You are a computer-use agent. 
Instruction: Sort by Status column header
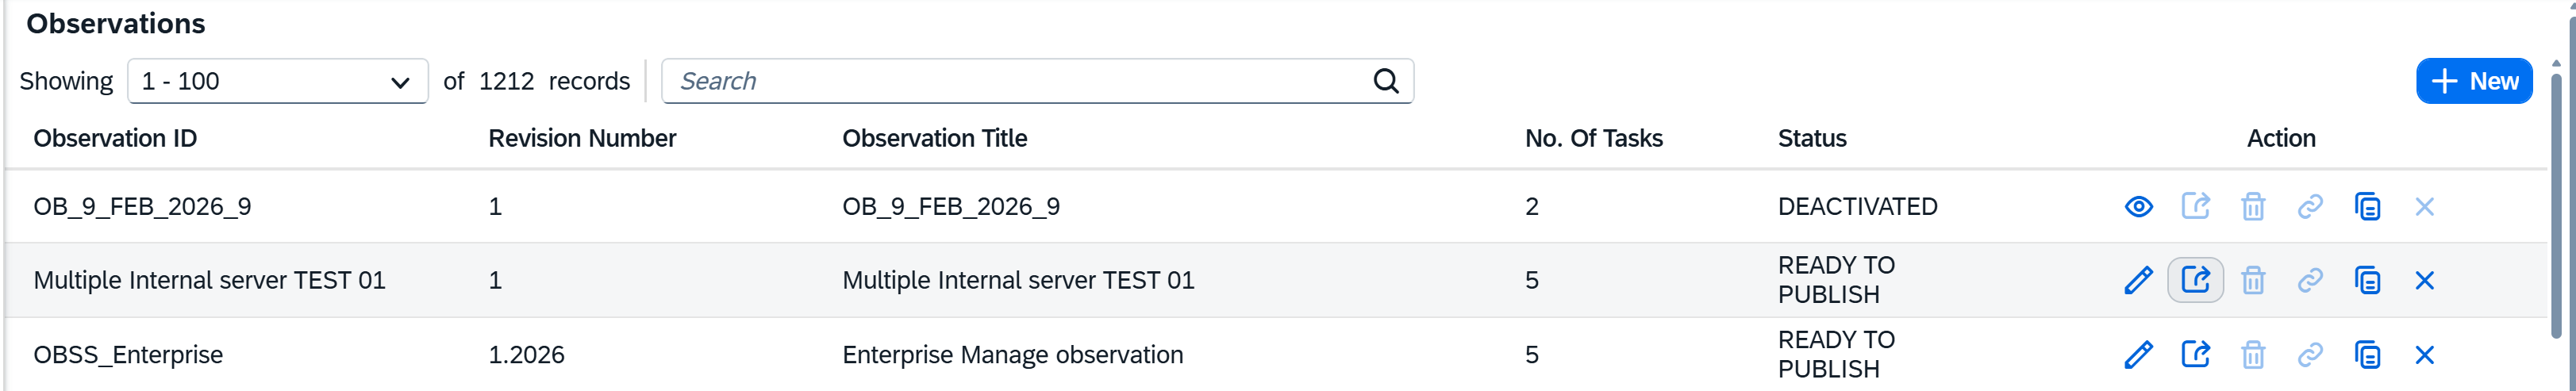click(1811, 139)
